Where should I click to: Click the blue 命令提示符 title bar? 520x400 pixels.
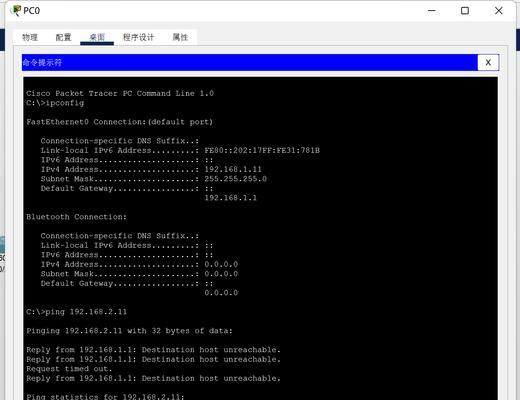(250, 62)
